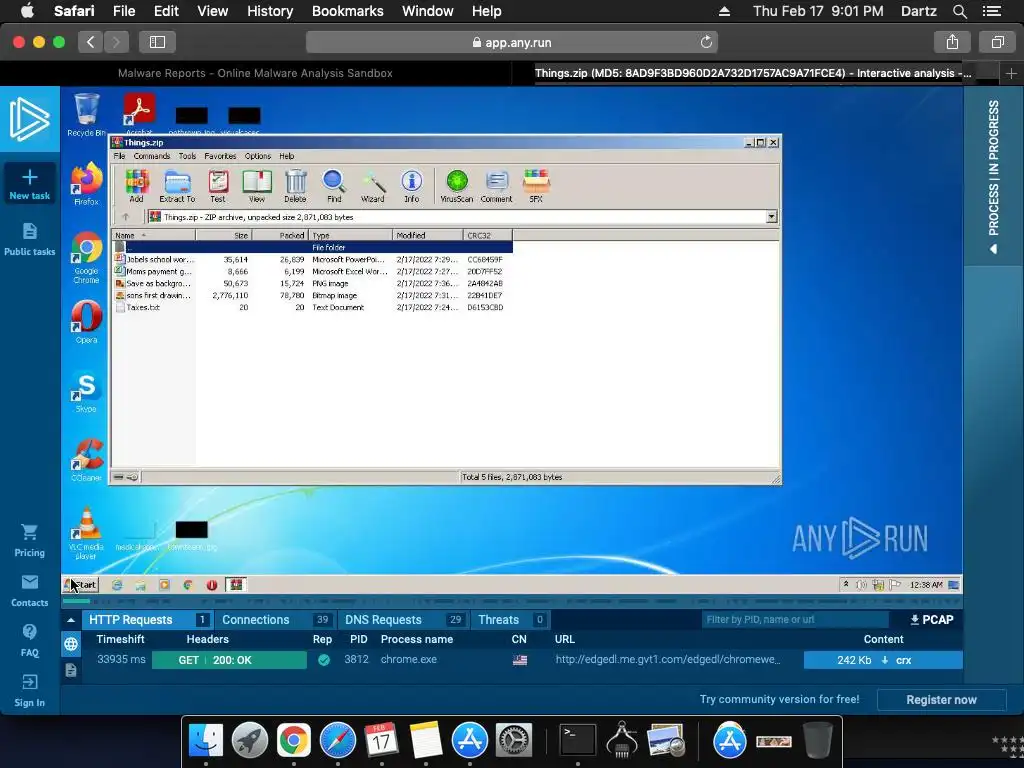
Task: Sort by the Name column header
Action: click(154, 235)
